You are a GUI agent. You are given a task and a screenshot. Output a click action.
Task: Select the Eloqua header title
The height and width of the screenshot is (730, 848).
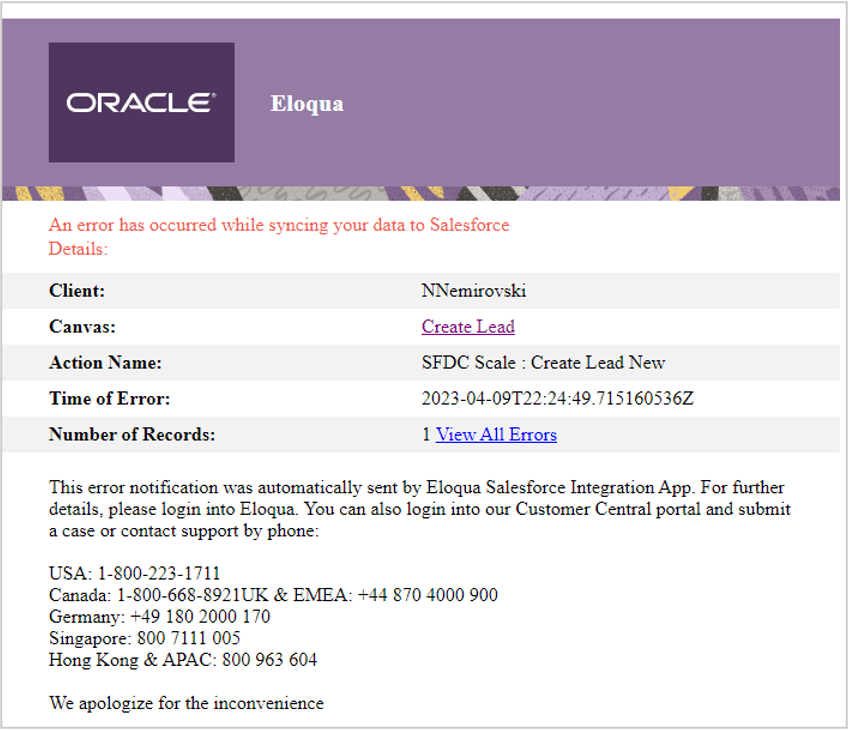[x=307, y=103]
